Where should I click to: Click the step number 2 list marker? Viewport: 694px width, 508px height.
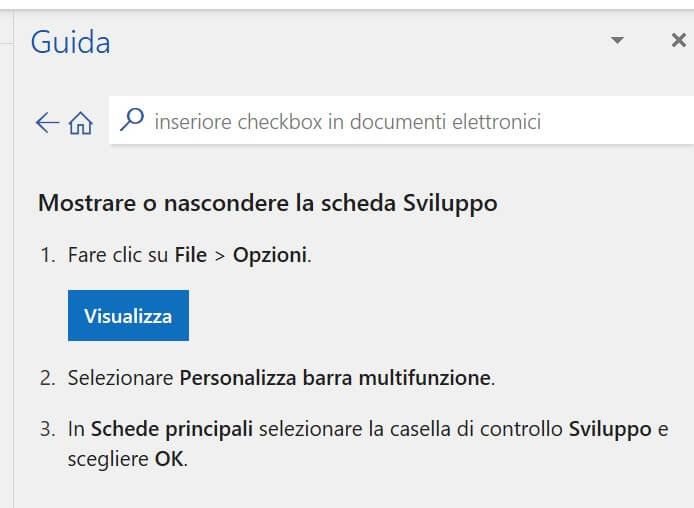pos(46,378)
